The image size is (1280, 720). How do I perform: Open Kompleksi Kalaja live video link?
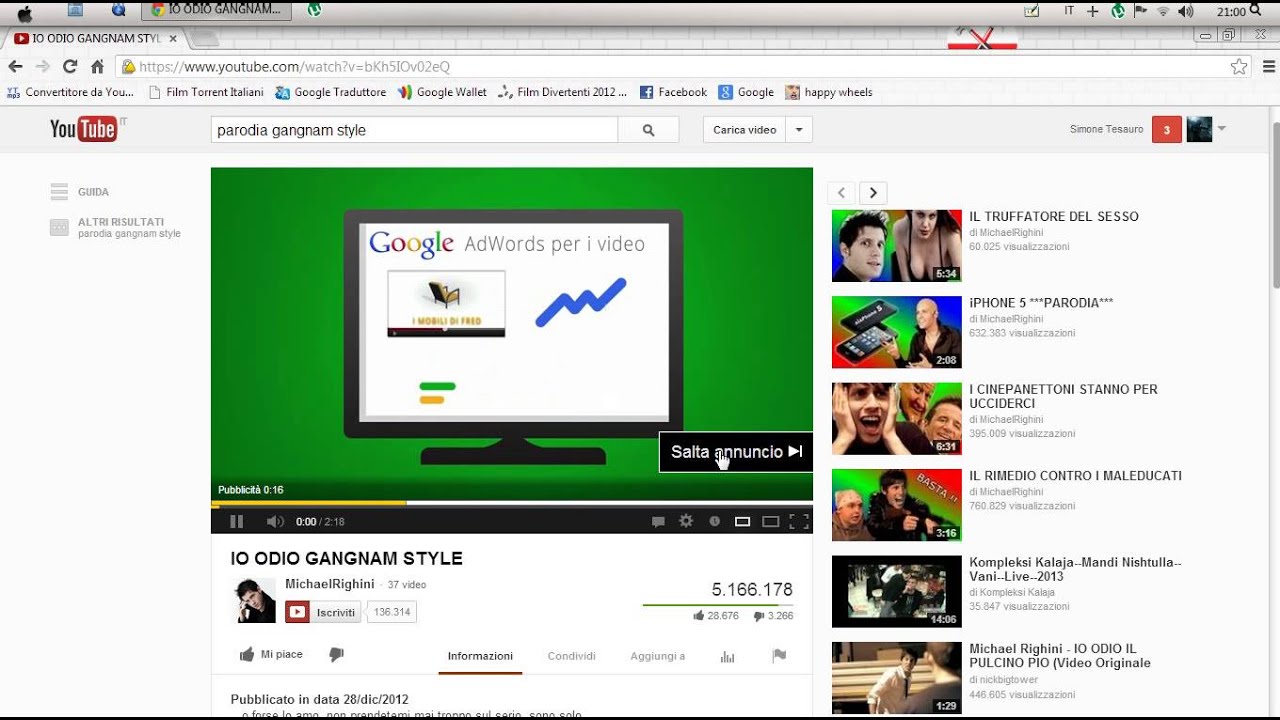[1075, 569]
